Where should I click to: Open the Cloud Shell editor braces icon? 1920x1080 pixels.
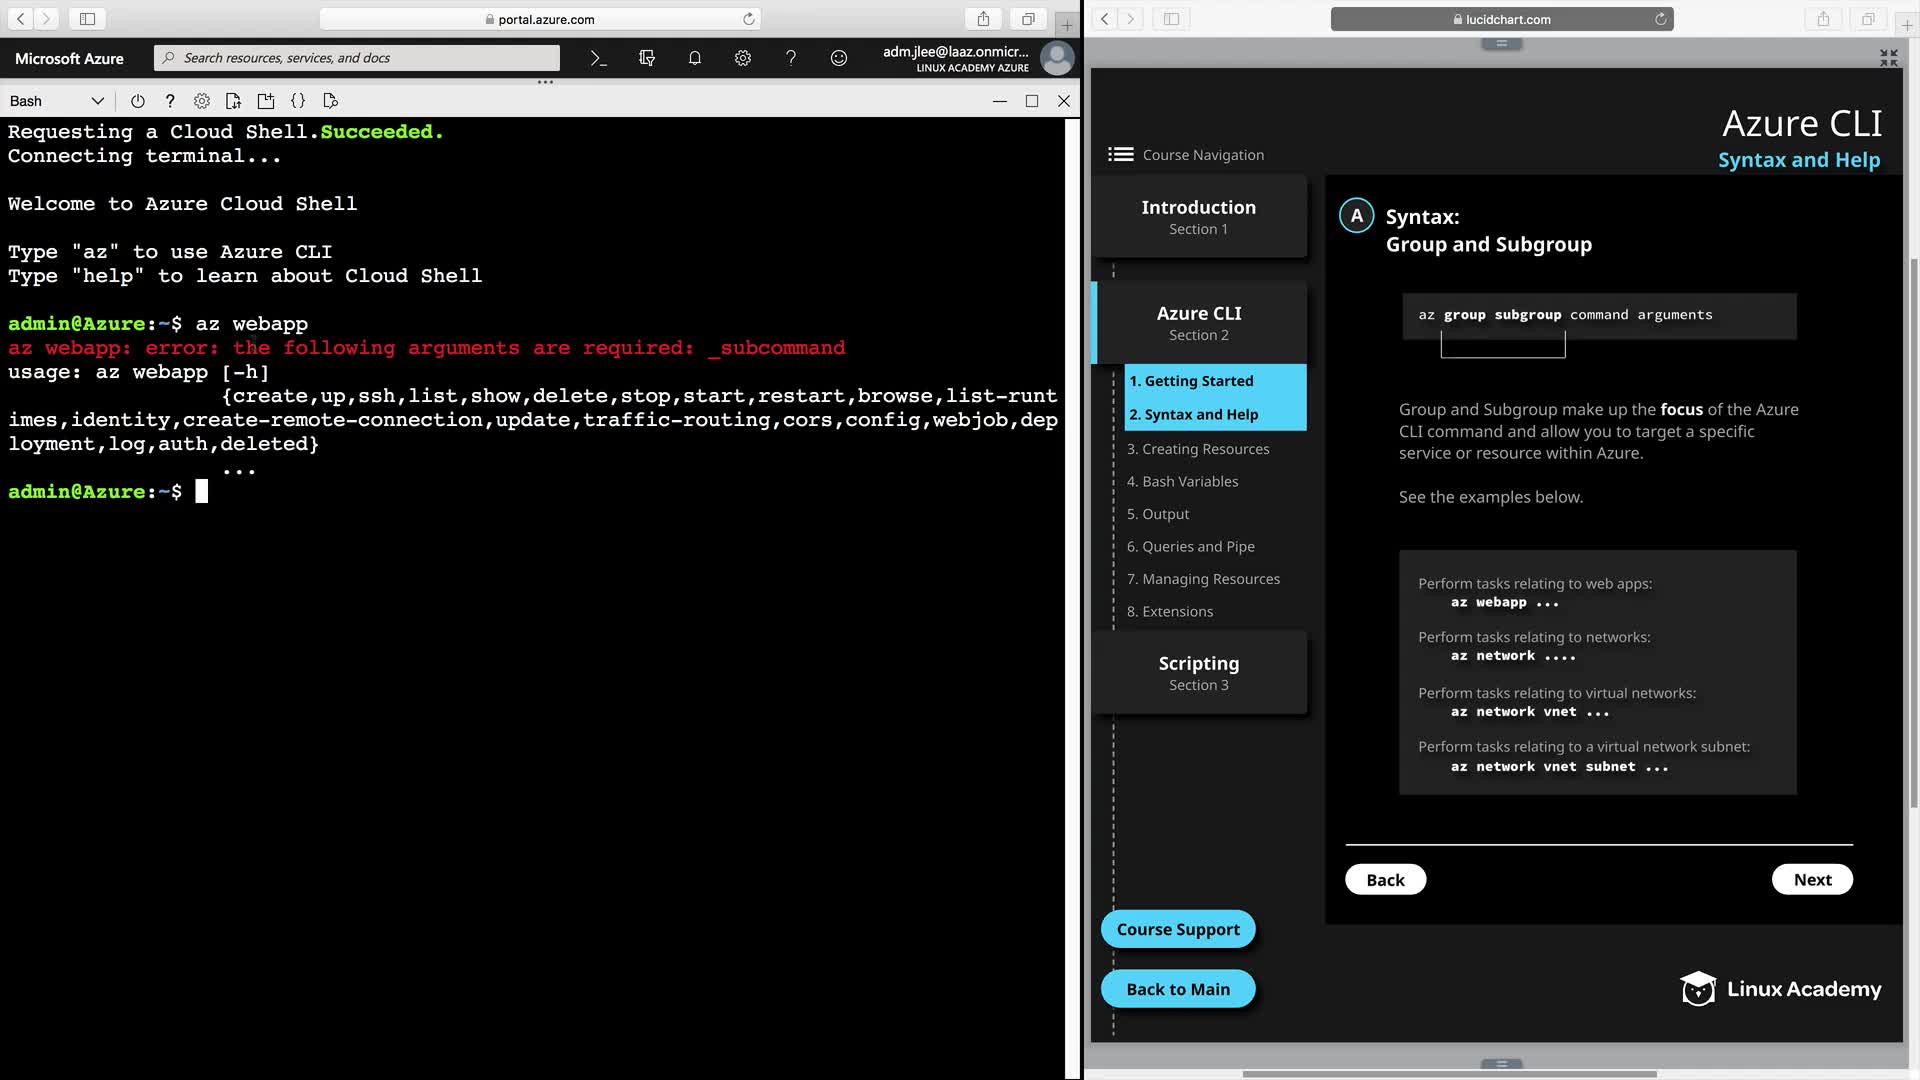(298, 101)
